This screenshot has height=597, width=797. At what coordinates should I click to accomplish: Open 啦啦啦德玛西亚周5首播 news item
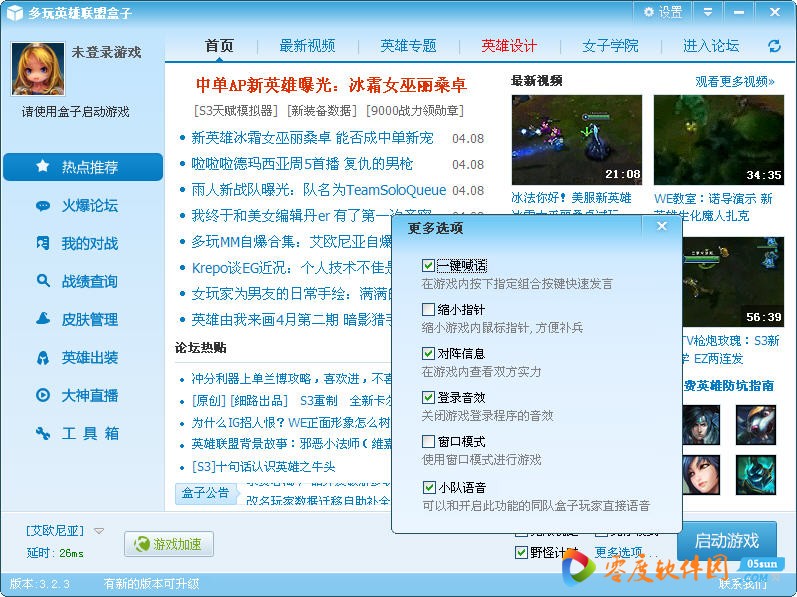pos(302,164)
